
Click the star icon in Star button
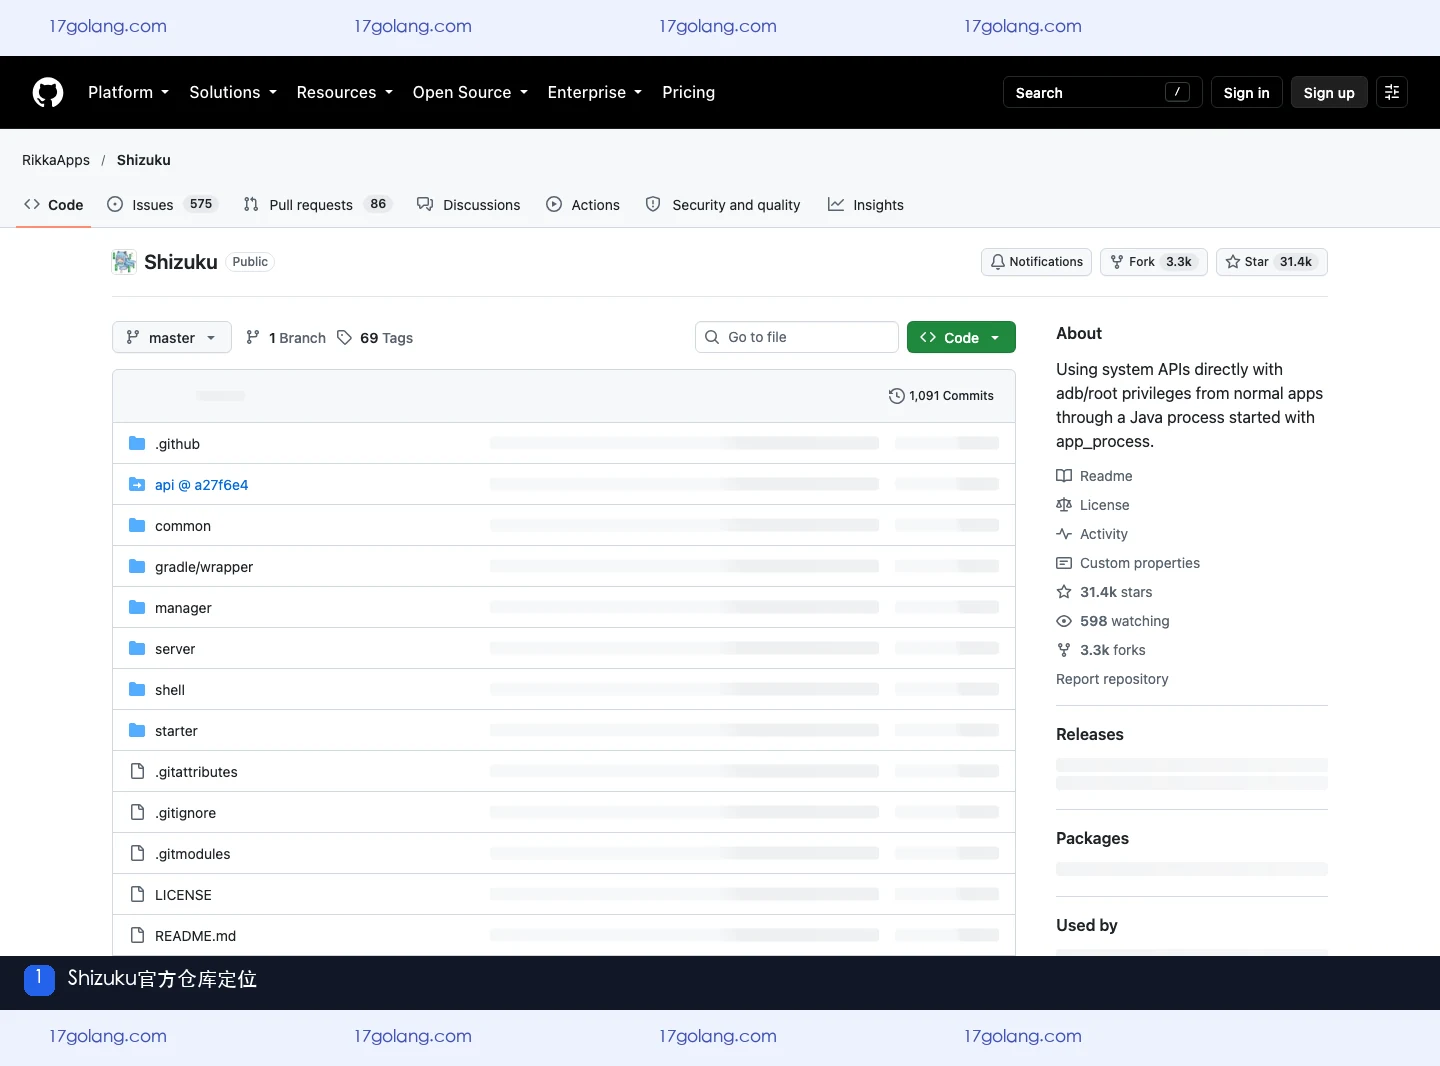pos(1233,262)
